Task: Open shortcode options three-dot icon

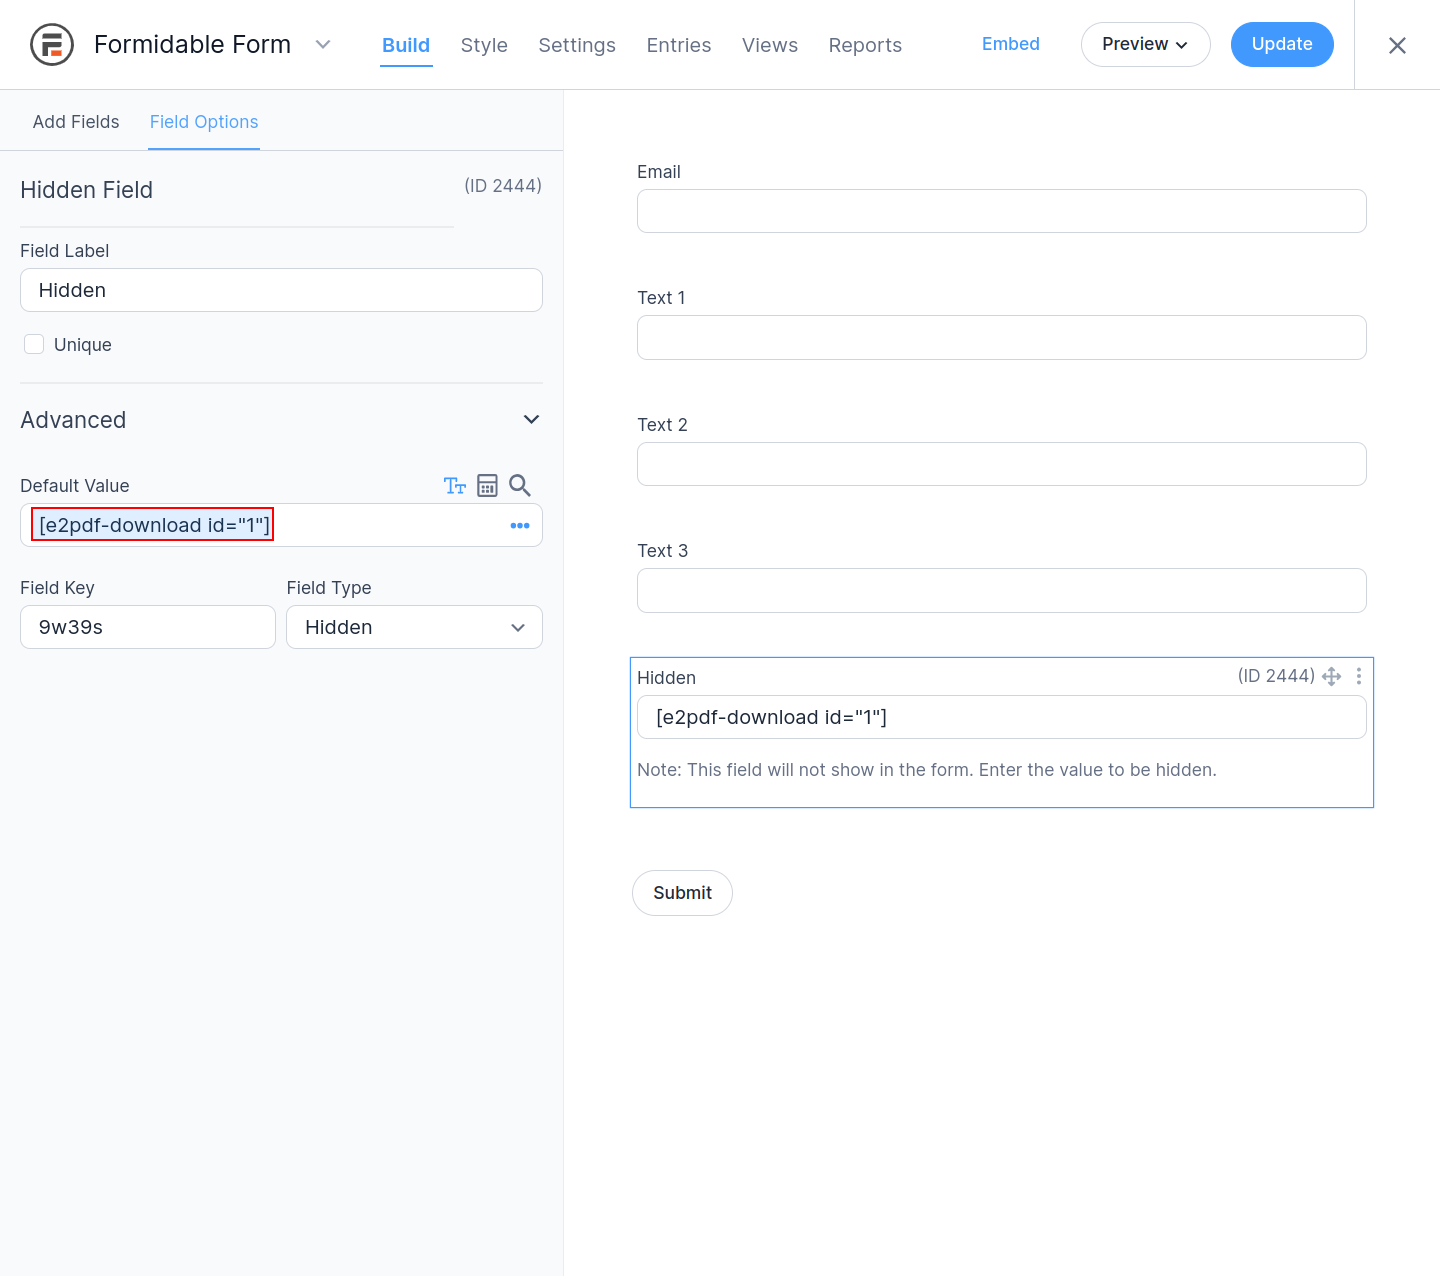Action: (520, 526)
